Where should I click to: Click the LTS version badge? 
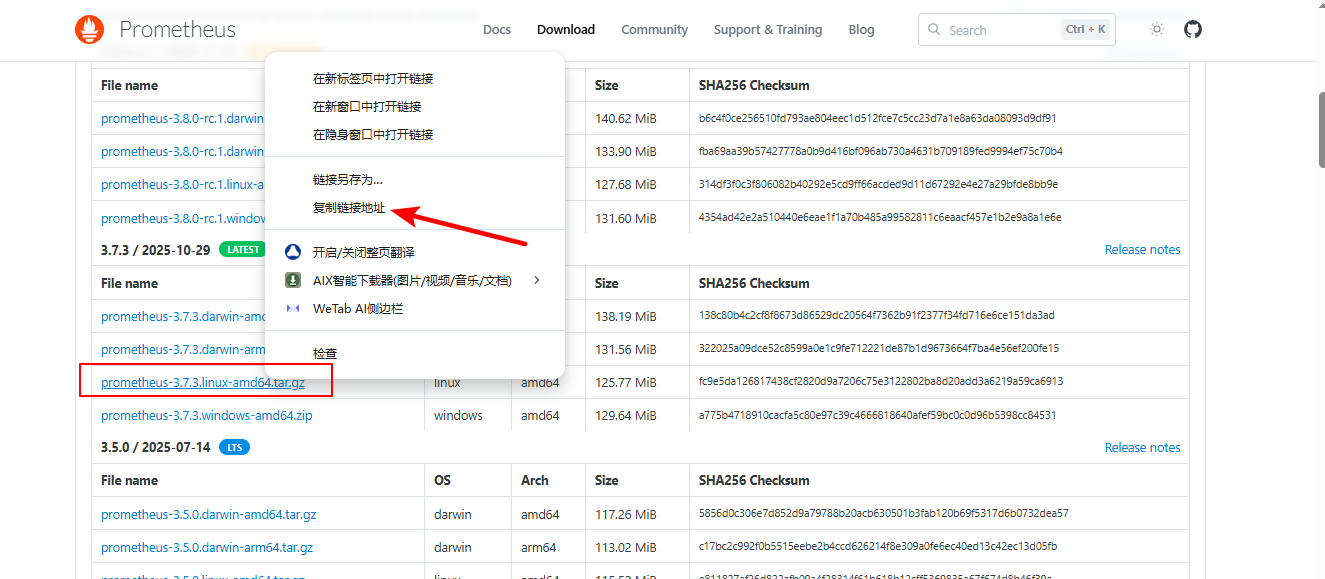[235, 448]
